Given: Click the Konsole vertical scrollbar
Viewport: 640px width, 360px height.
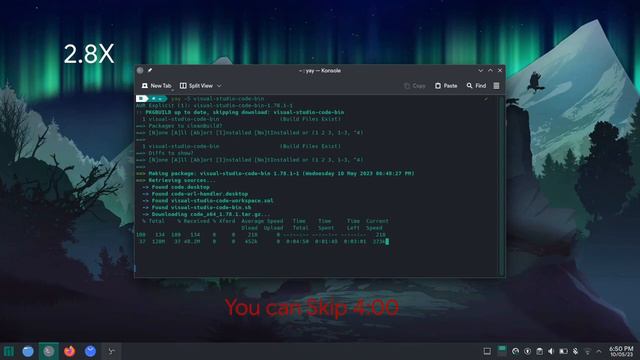Looking at the screenshot, I should coord(502,186).
